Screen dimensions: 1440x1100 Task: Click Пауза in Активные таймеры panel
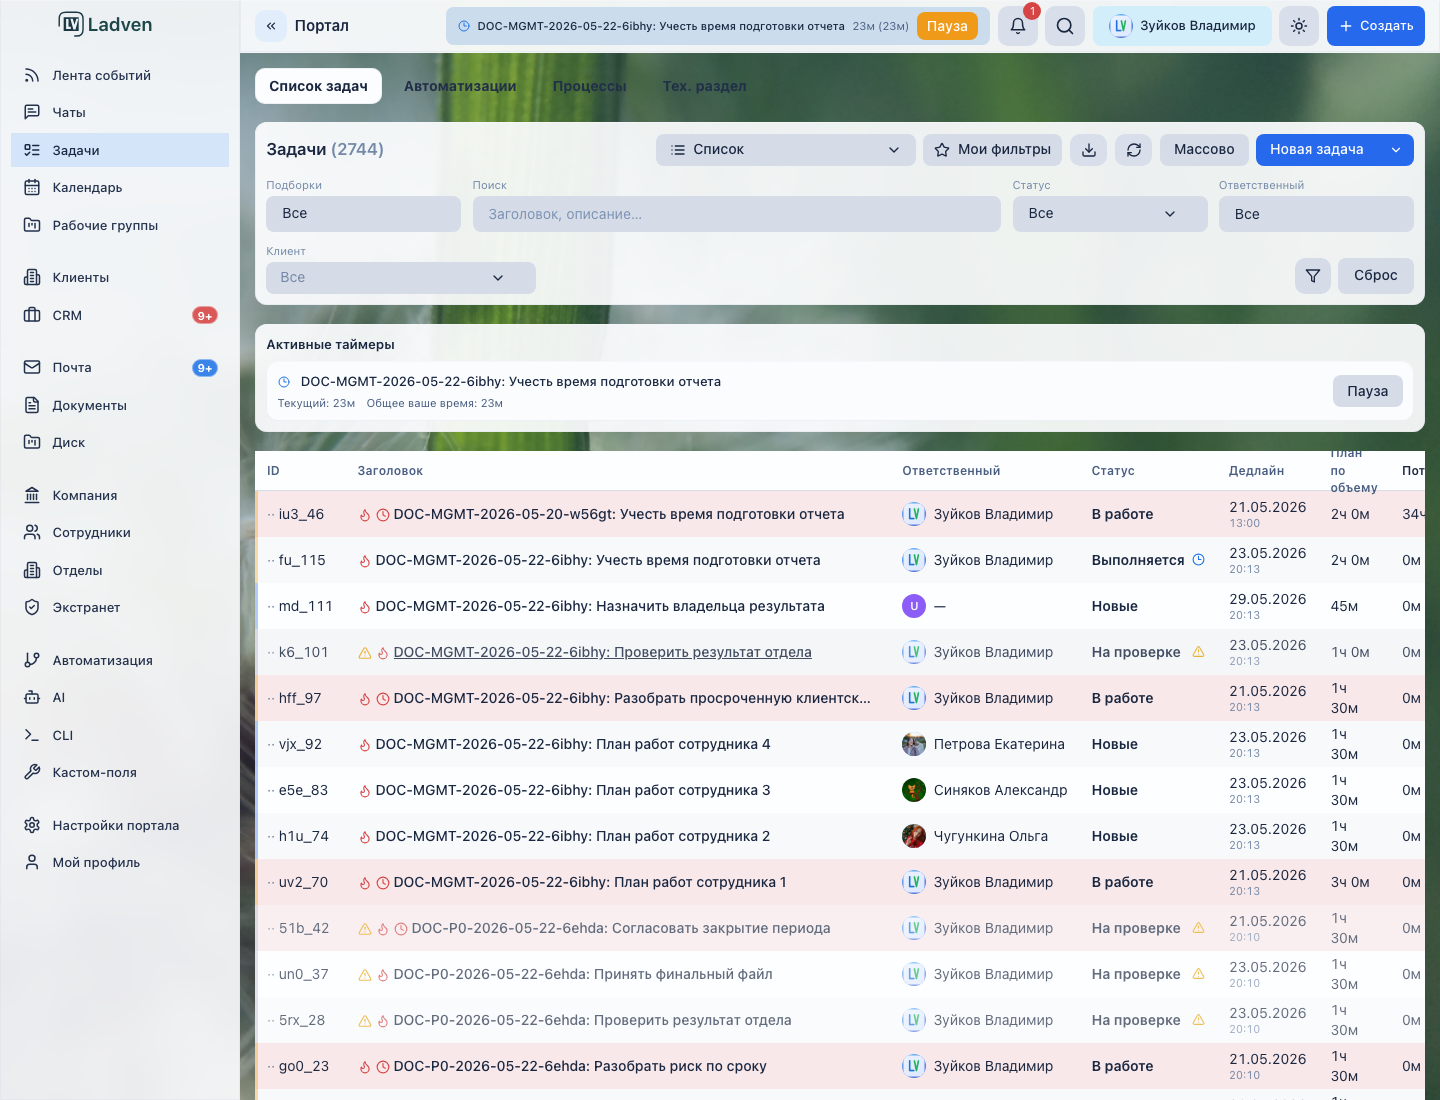tap(1367, 391)
